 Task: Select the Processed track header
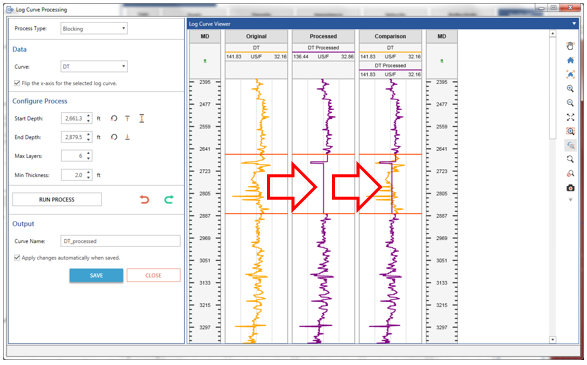[x=323, y=36]
